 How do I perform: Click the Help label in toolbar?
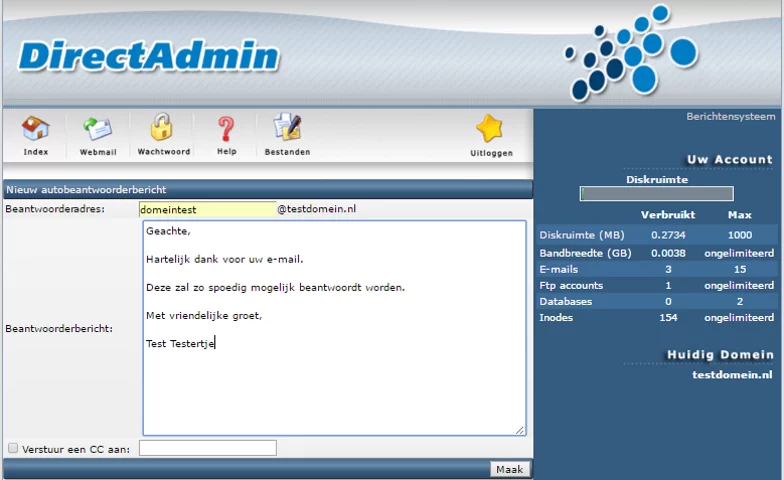click(x=226, y=151)
